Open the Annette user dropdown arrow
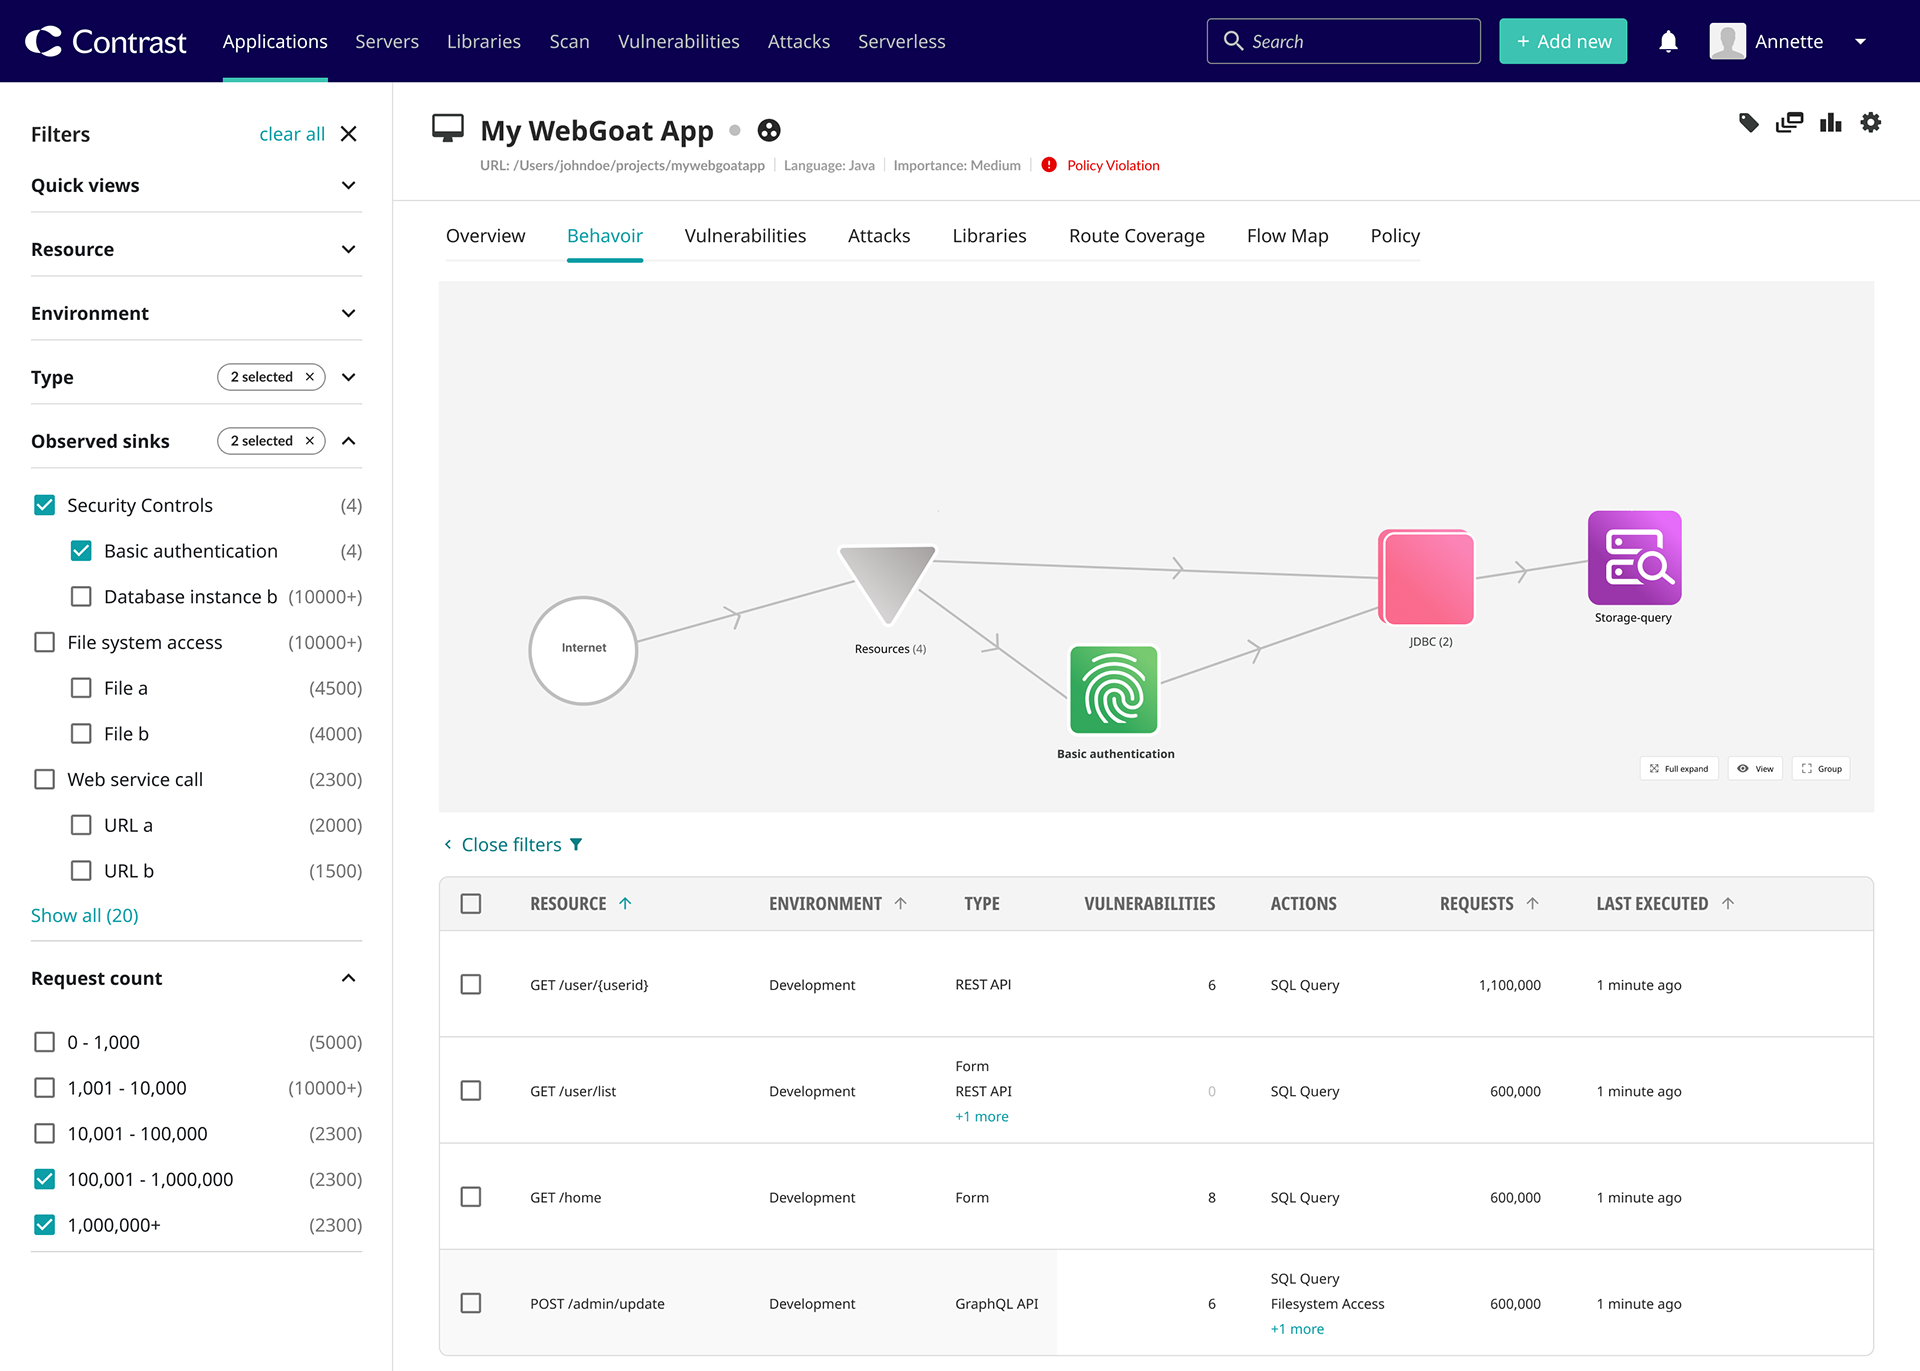 pos(1860,42)
